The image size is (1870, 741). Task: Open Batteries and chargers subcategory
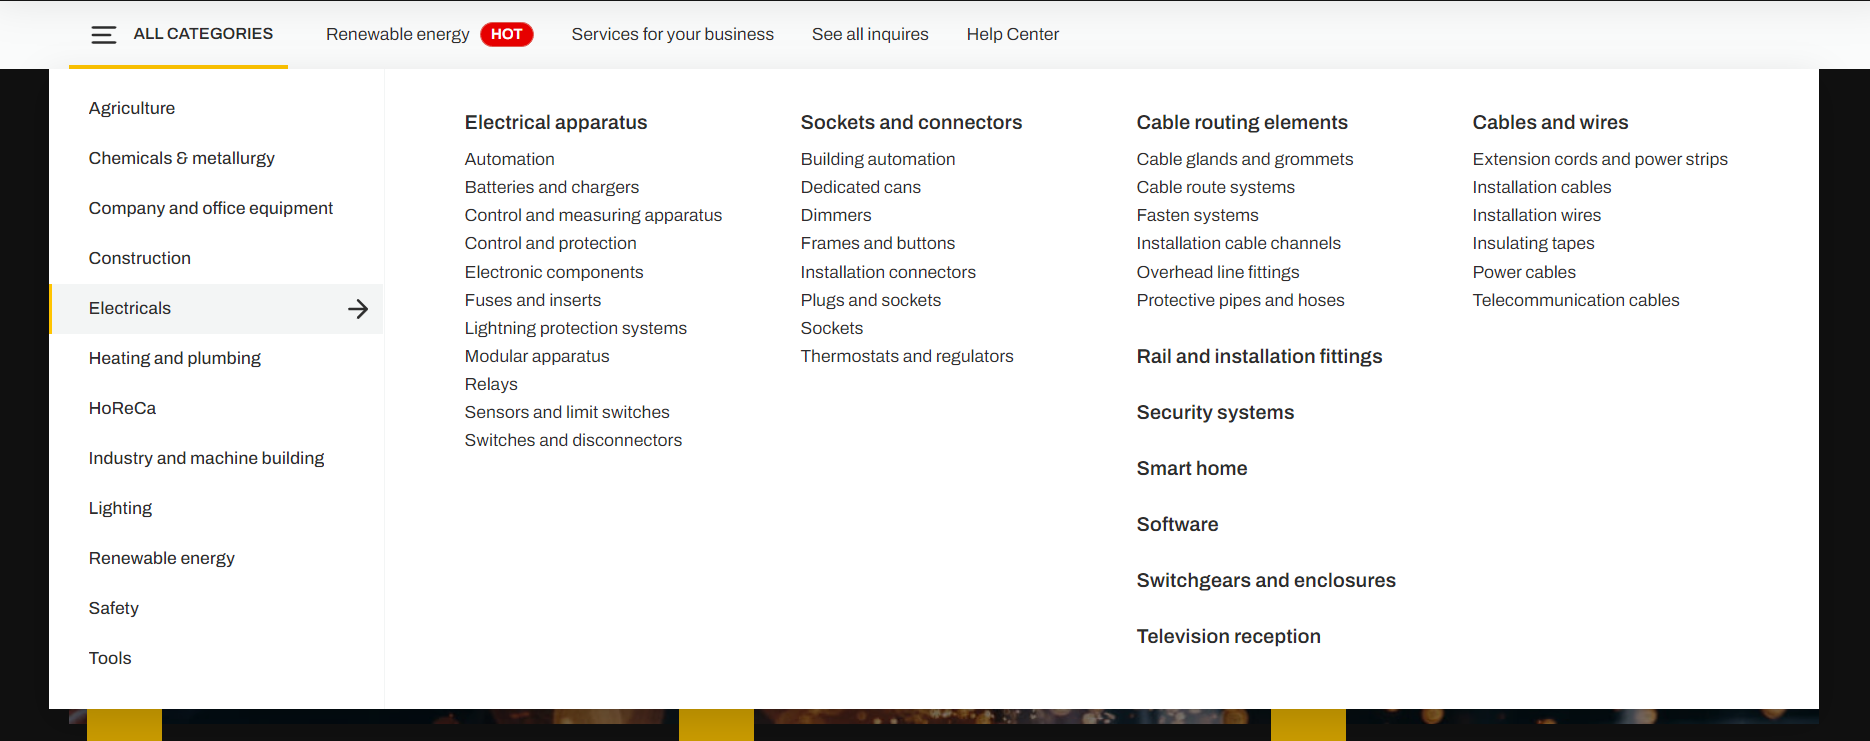pos(551,187)
